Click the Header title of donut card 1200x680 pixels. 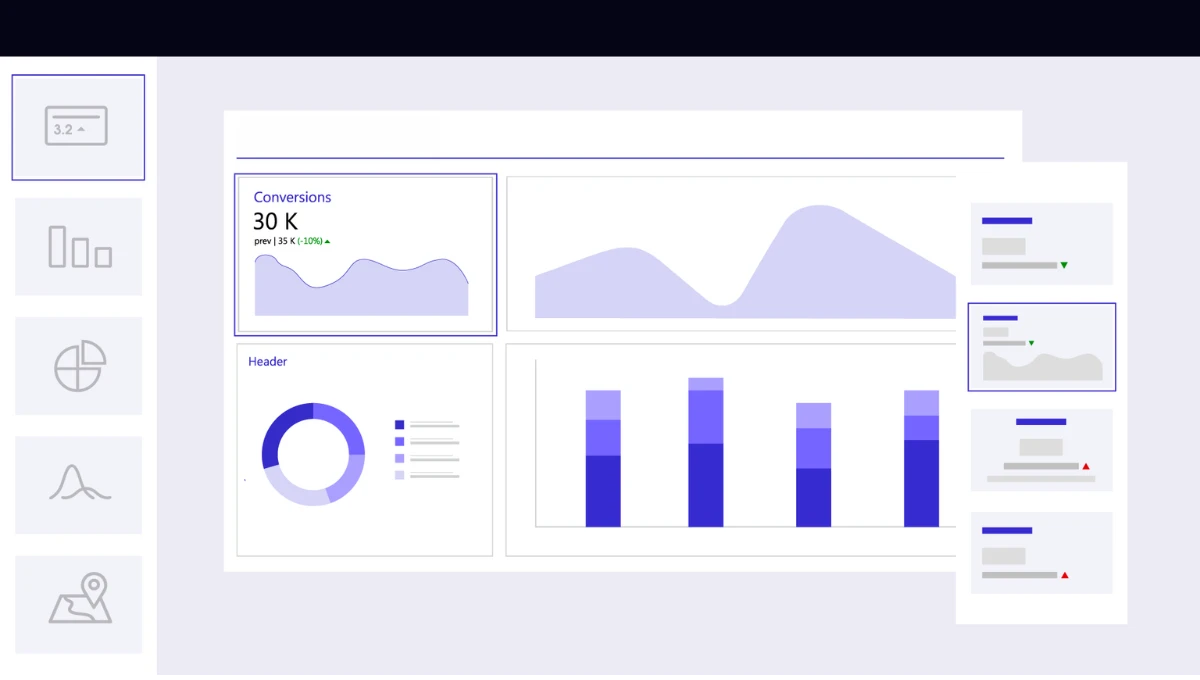coord(267,362)
